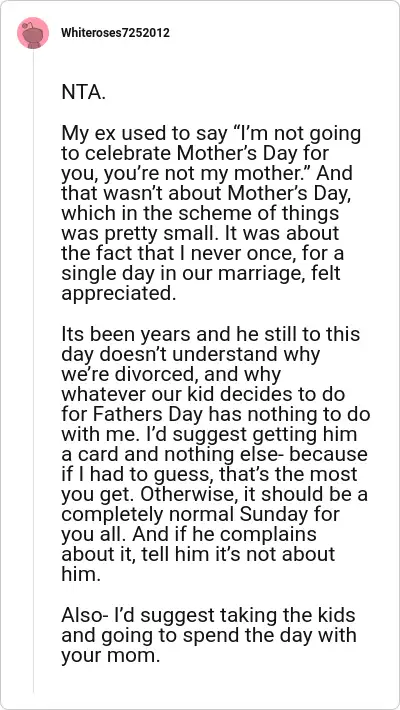
Task: Click the line 'which in the scheme of things'
Action: coord(200,214)
